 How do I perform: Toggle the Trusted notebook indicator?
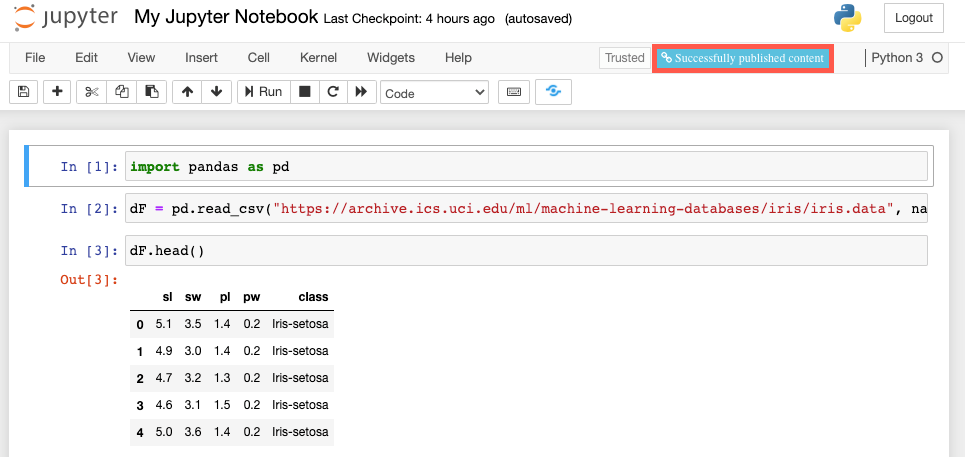click(624, 58)
